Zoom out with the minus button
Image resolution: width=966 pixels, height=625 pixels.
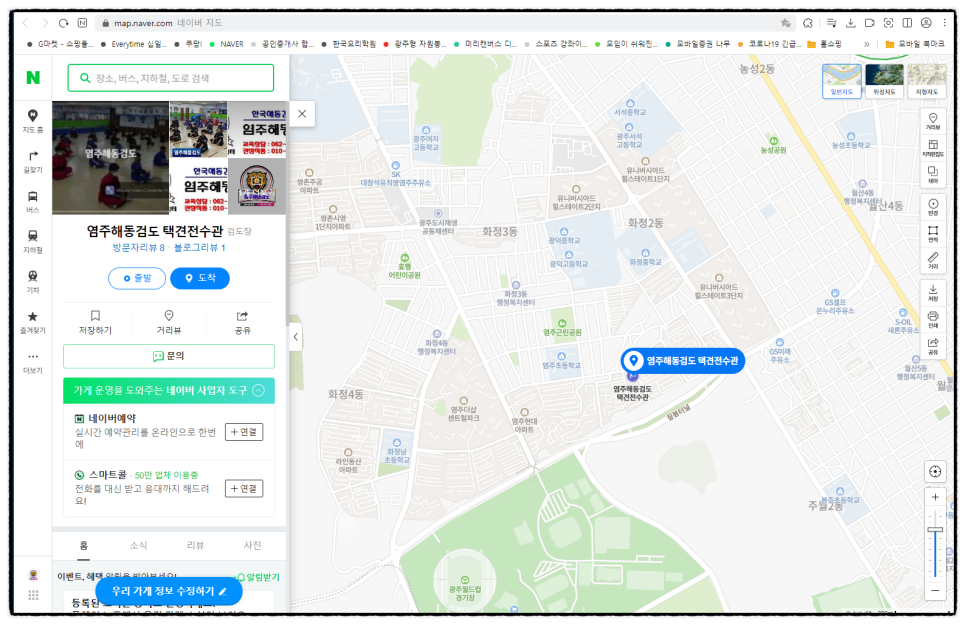click(x=935, y=590)
